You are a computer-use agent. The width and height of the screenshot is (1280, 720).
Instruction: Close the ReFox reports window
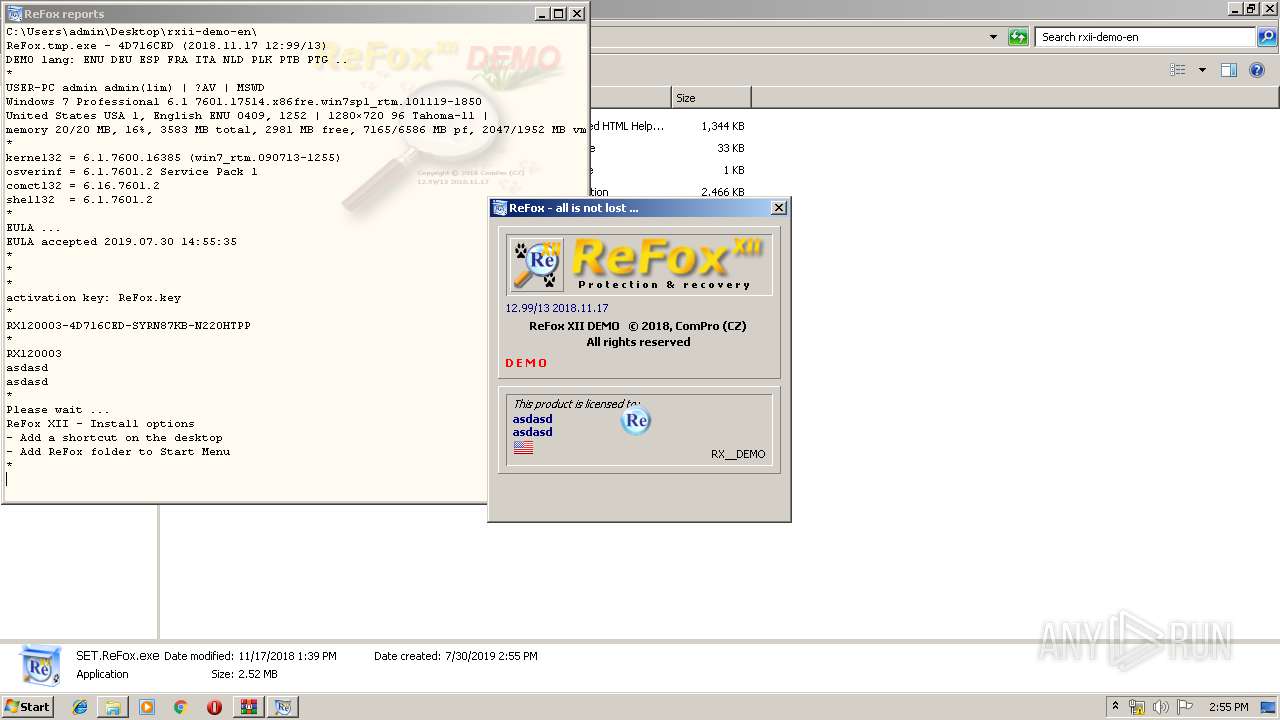tap(577, 13)
